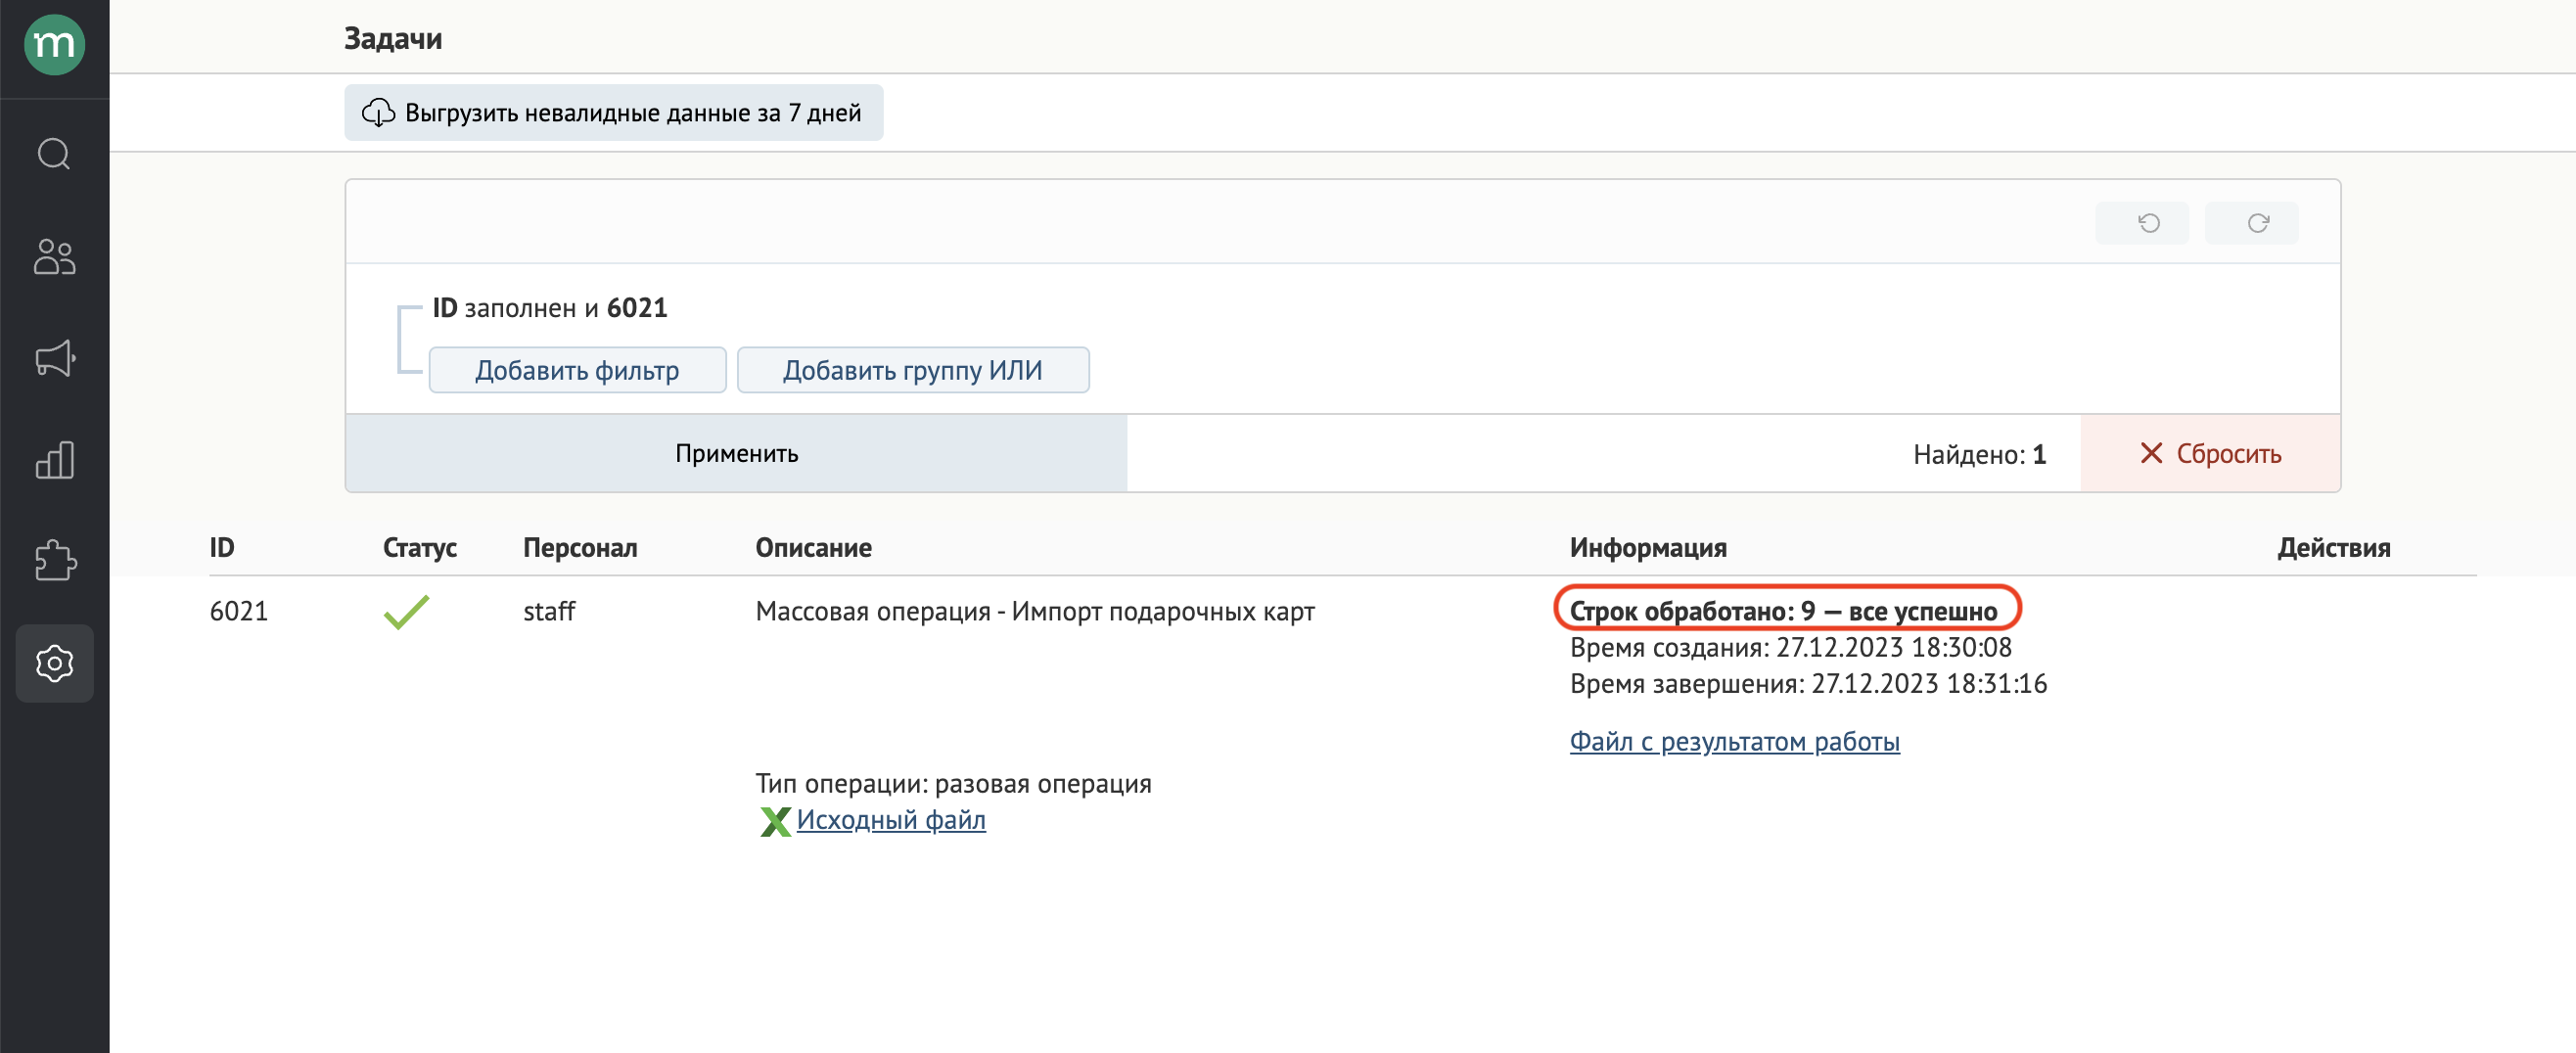2576x1053 pixels.
Task: Open the Файл с результатом работы link
Action: pos(1734,741)
